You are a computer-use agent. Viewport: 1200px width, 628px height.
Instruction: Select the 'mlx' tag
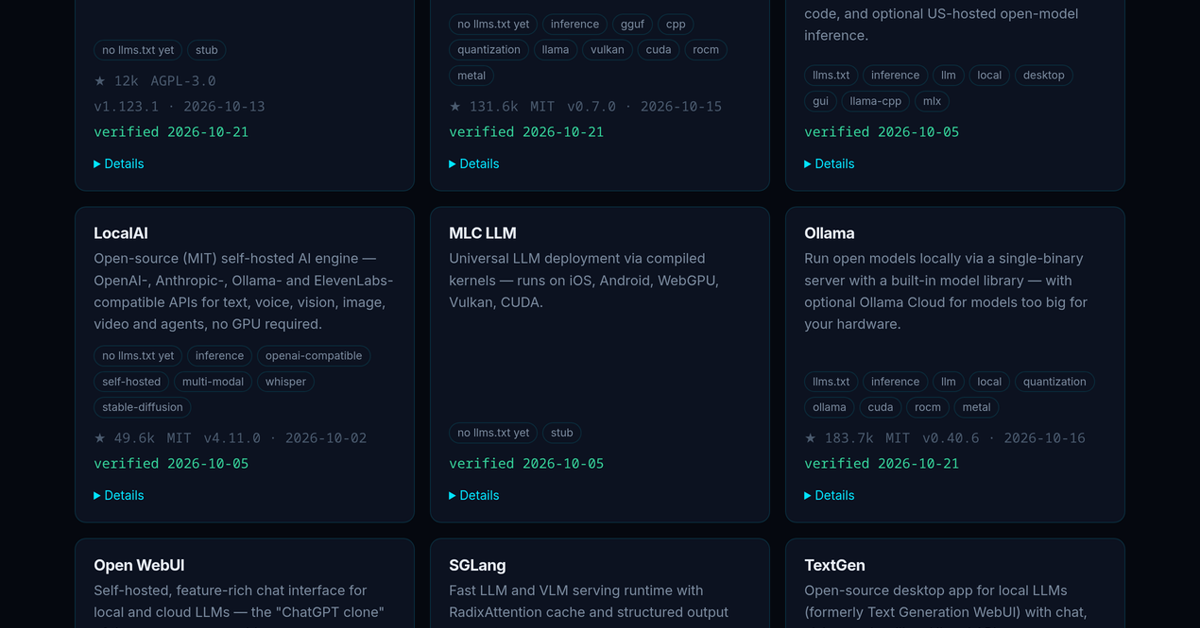click(932, 101)
